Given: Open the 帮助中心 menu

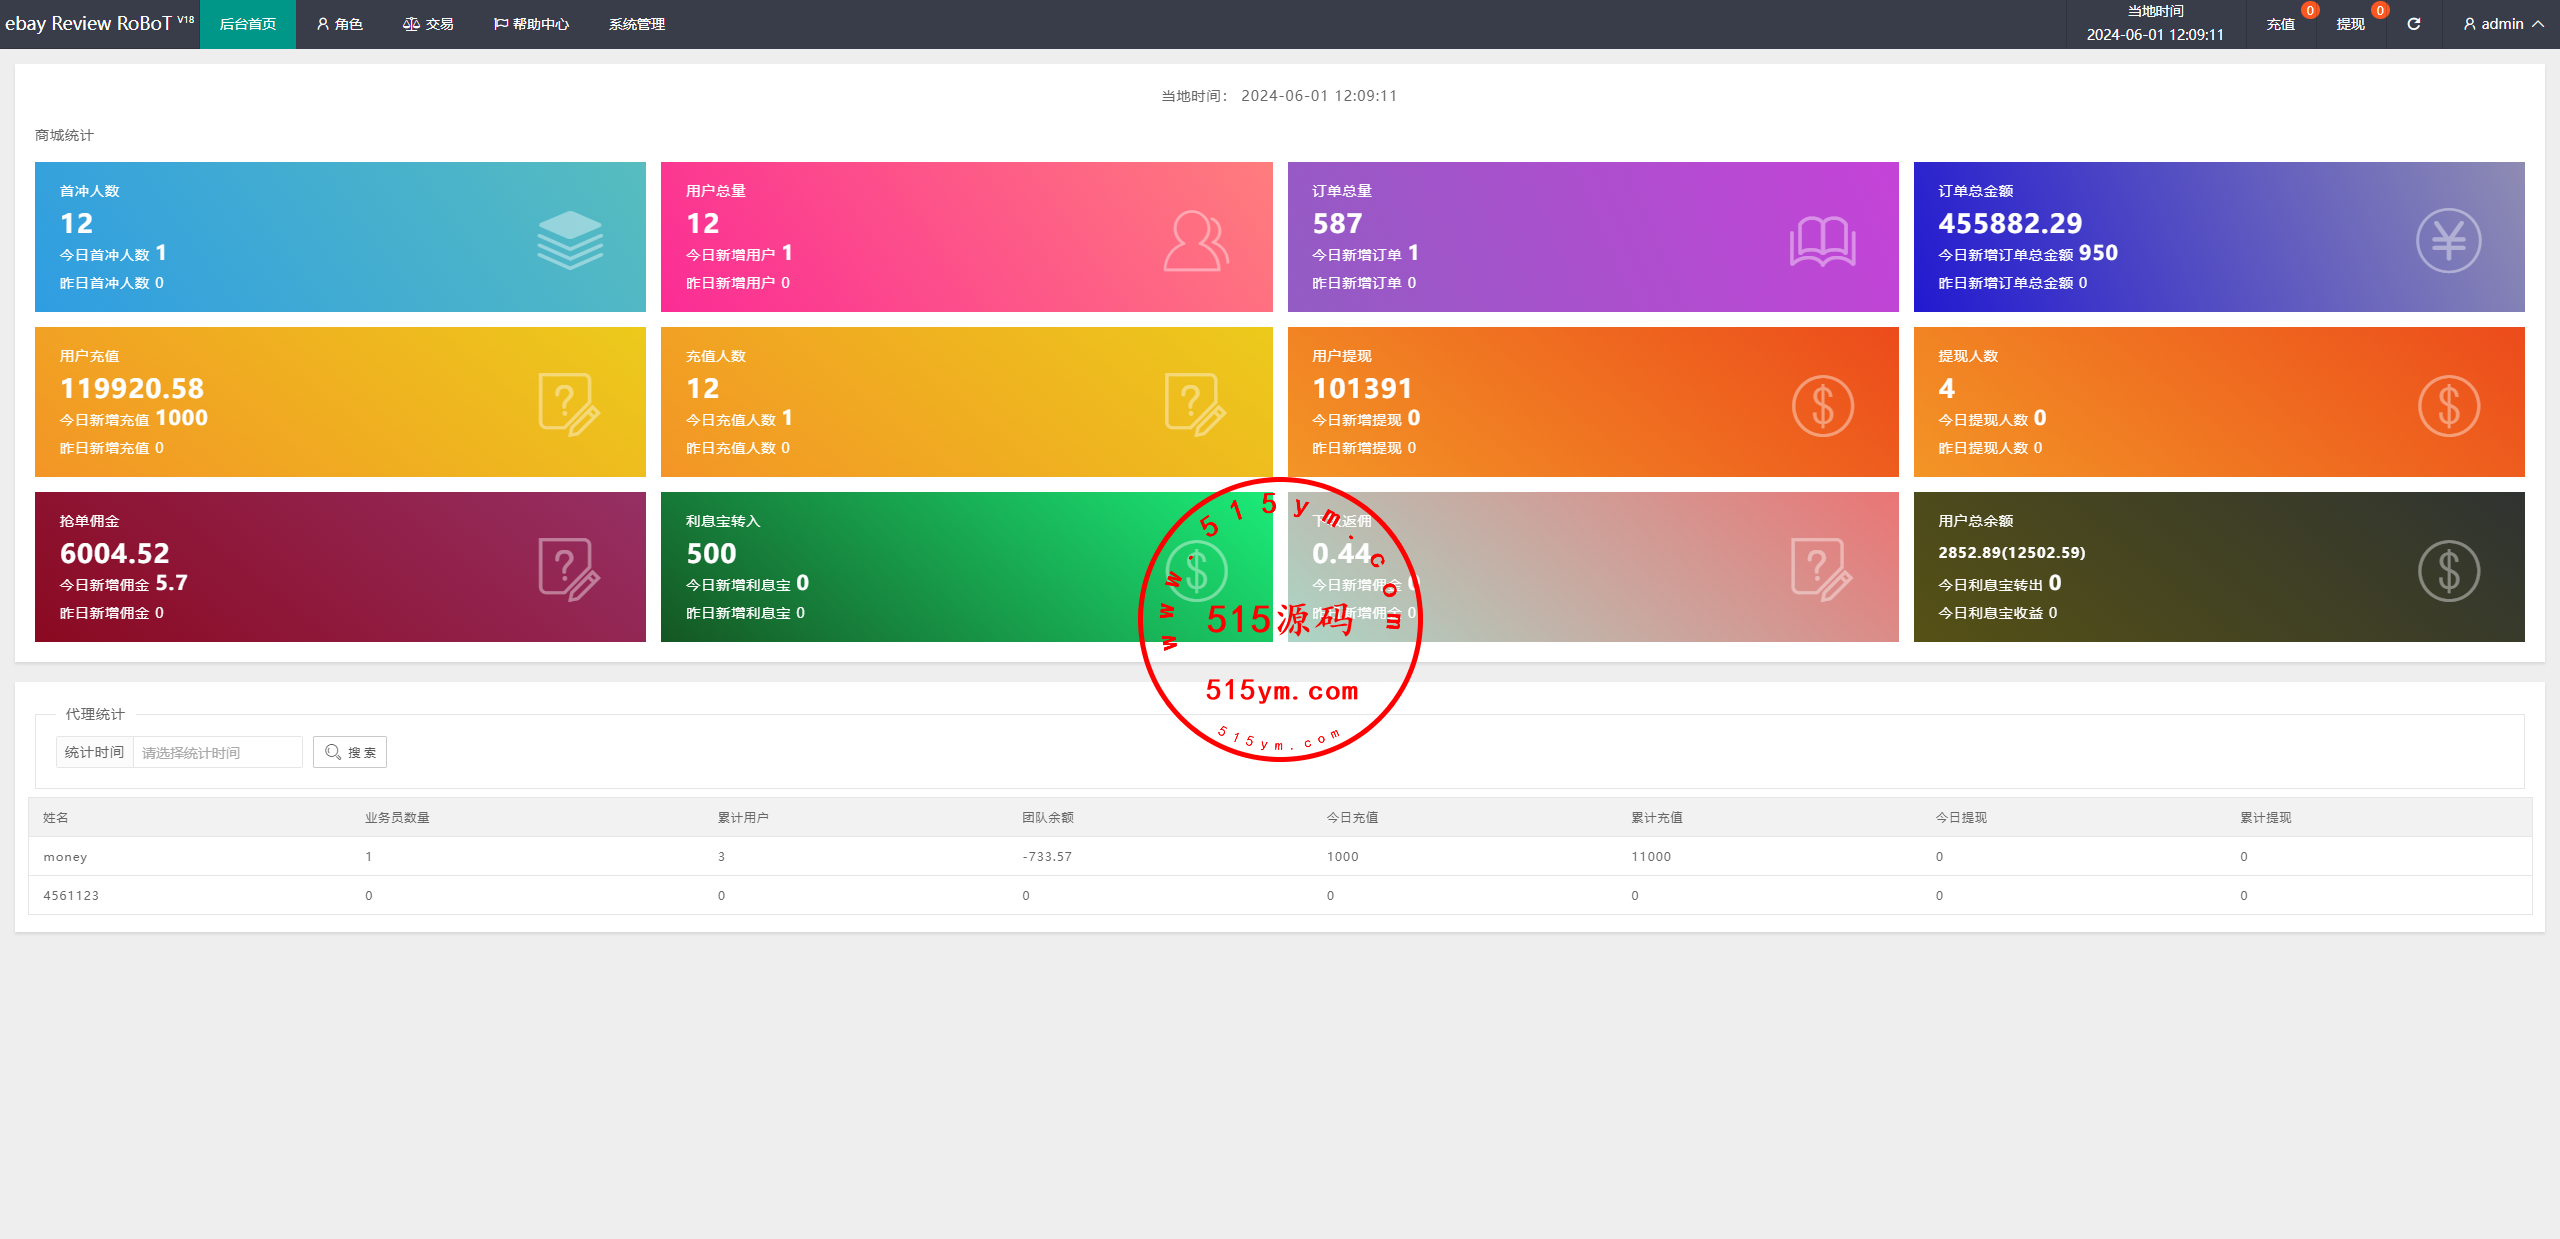Looking at the screenshot, I should [x=531, y=24].
